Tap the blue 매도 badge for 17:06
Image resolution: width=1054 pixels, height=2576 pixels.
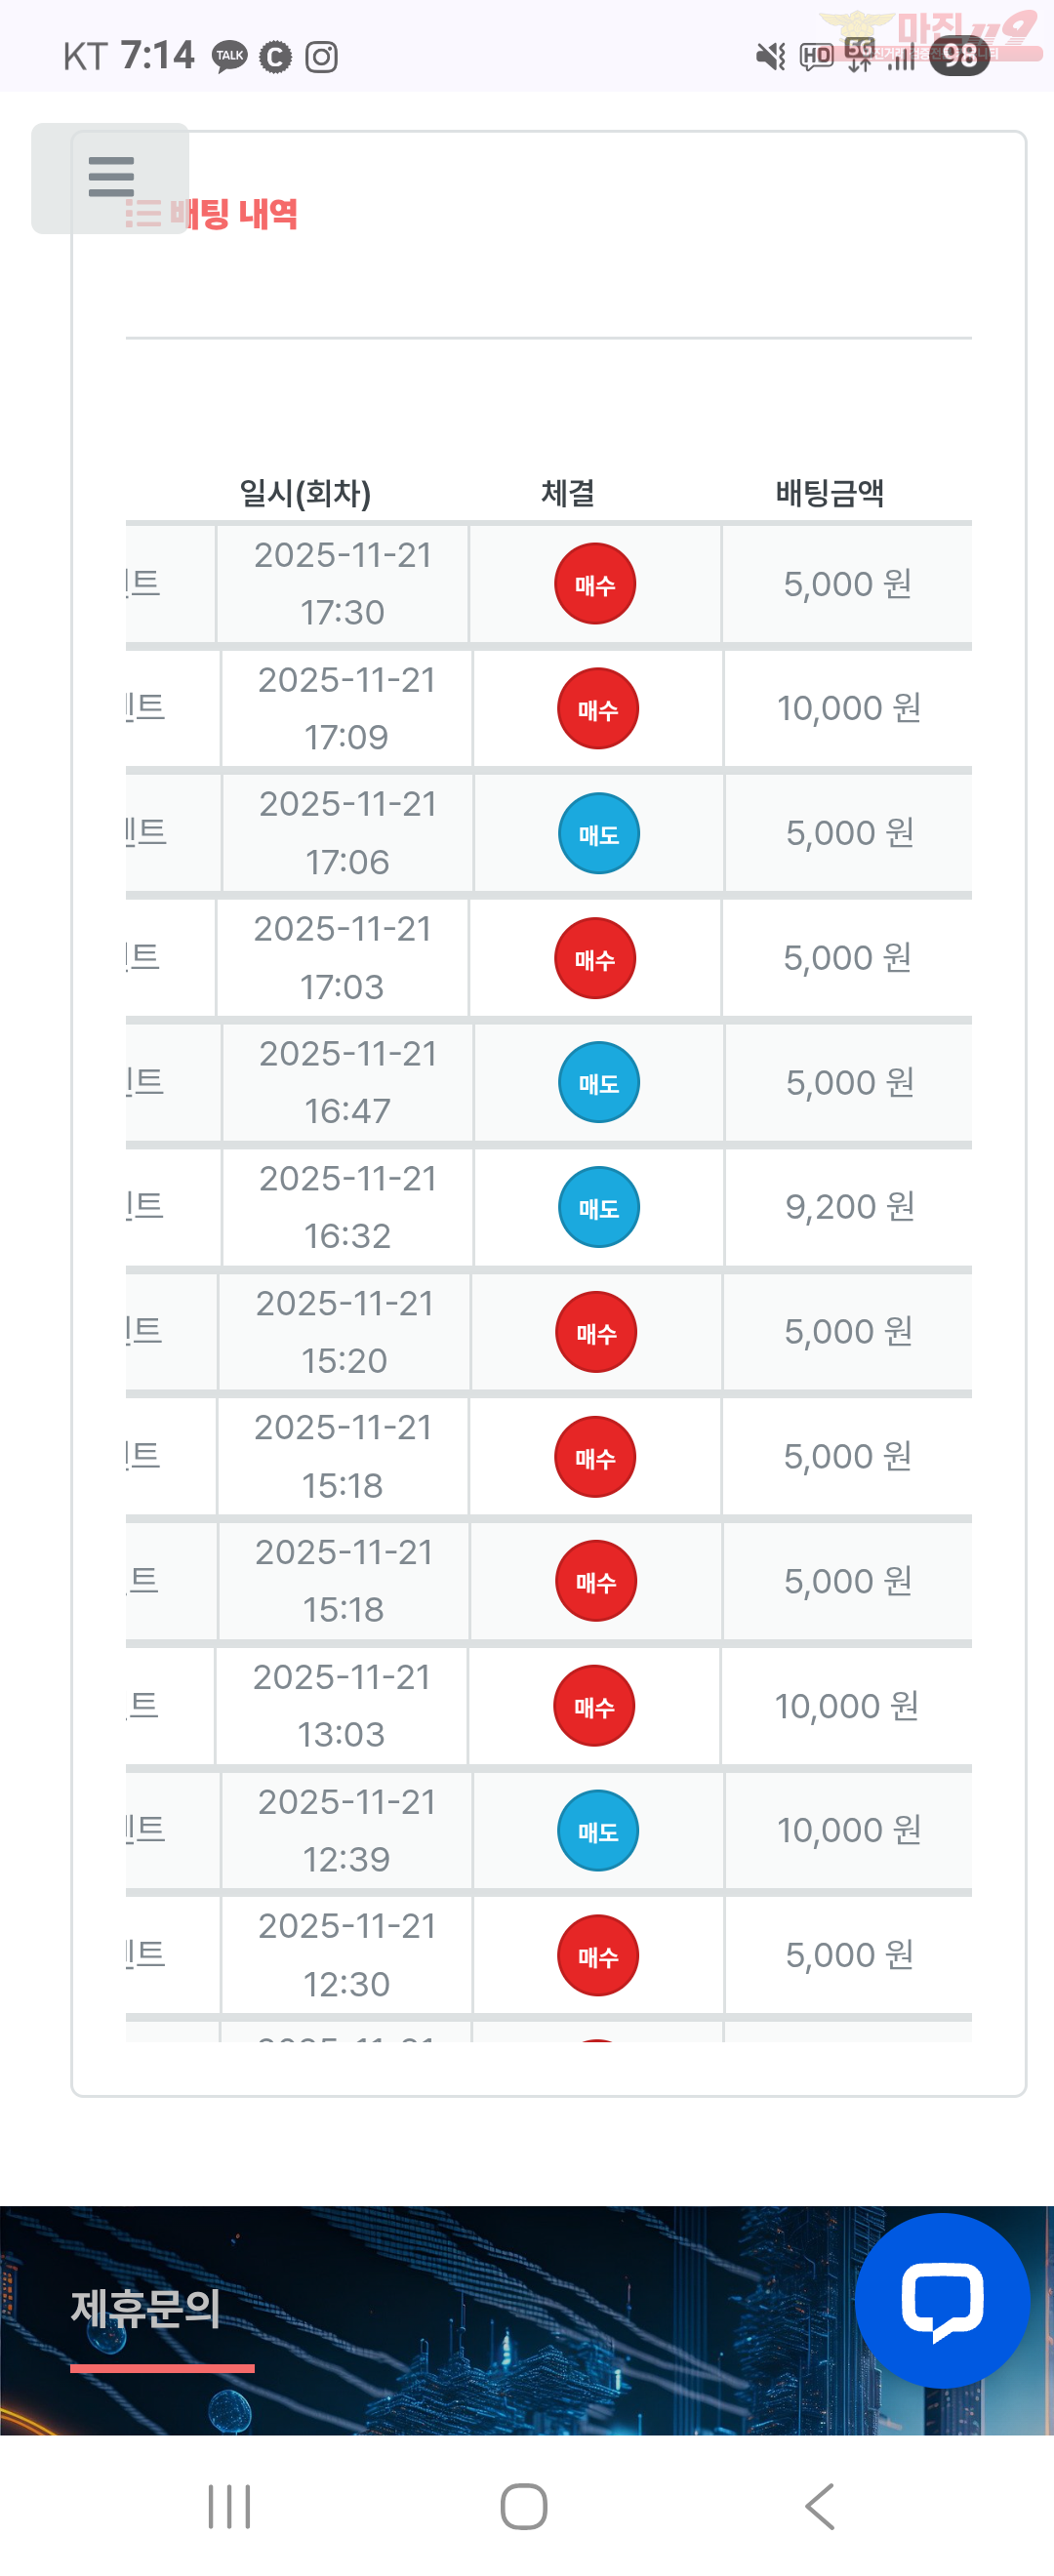[598, 833]
